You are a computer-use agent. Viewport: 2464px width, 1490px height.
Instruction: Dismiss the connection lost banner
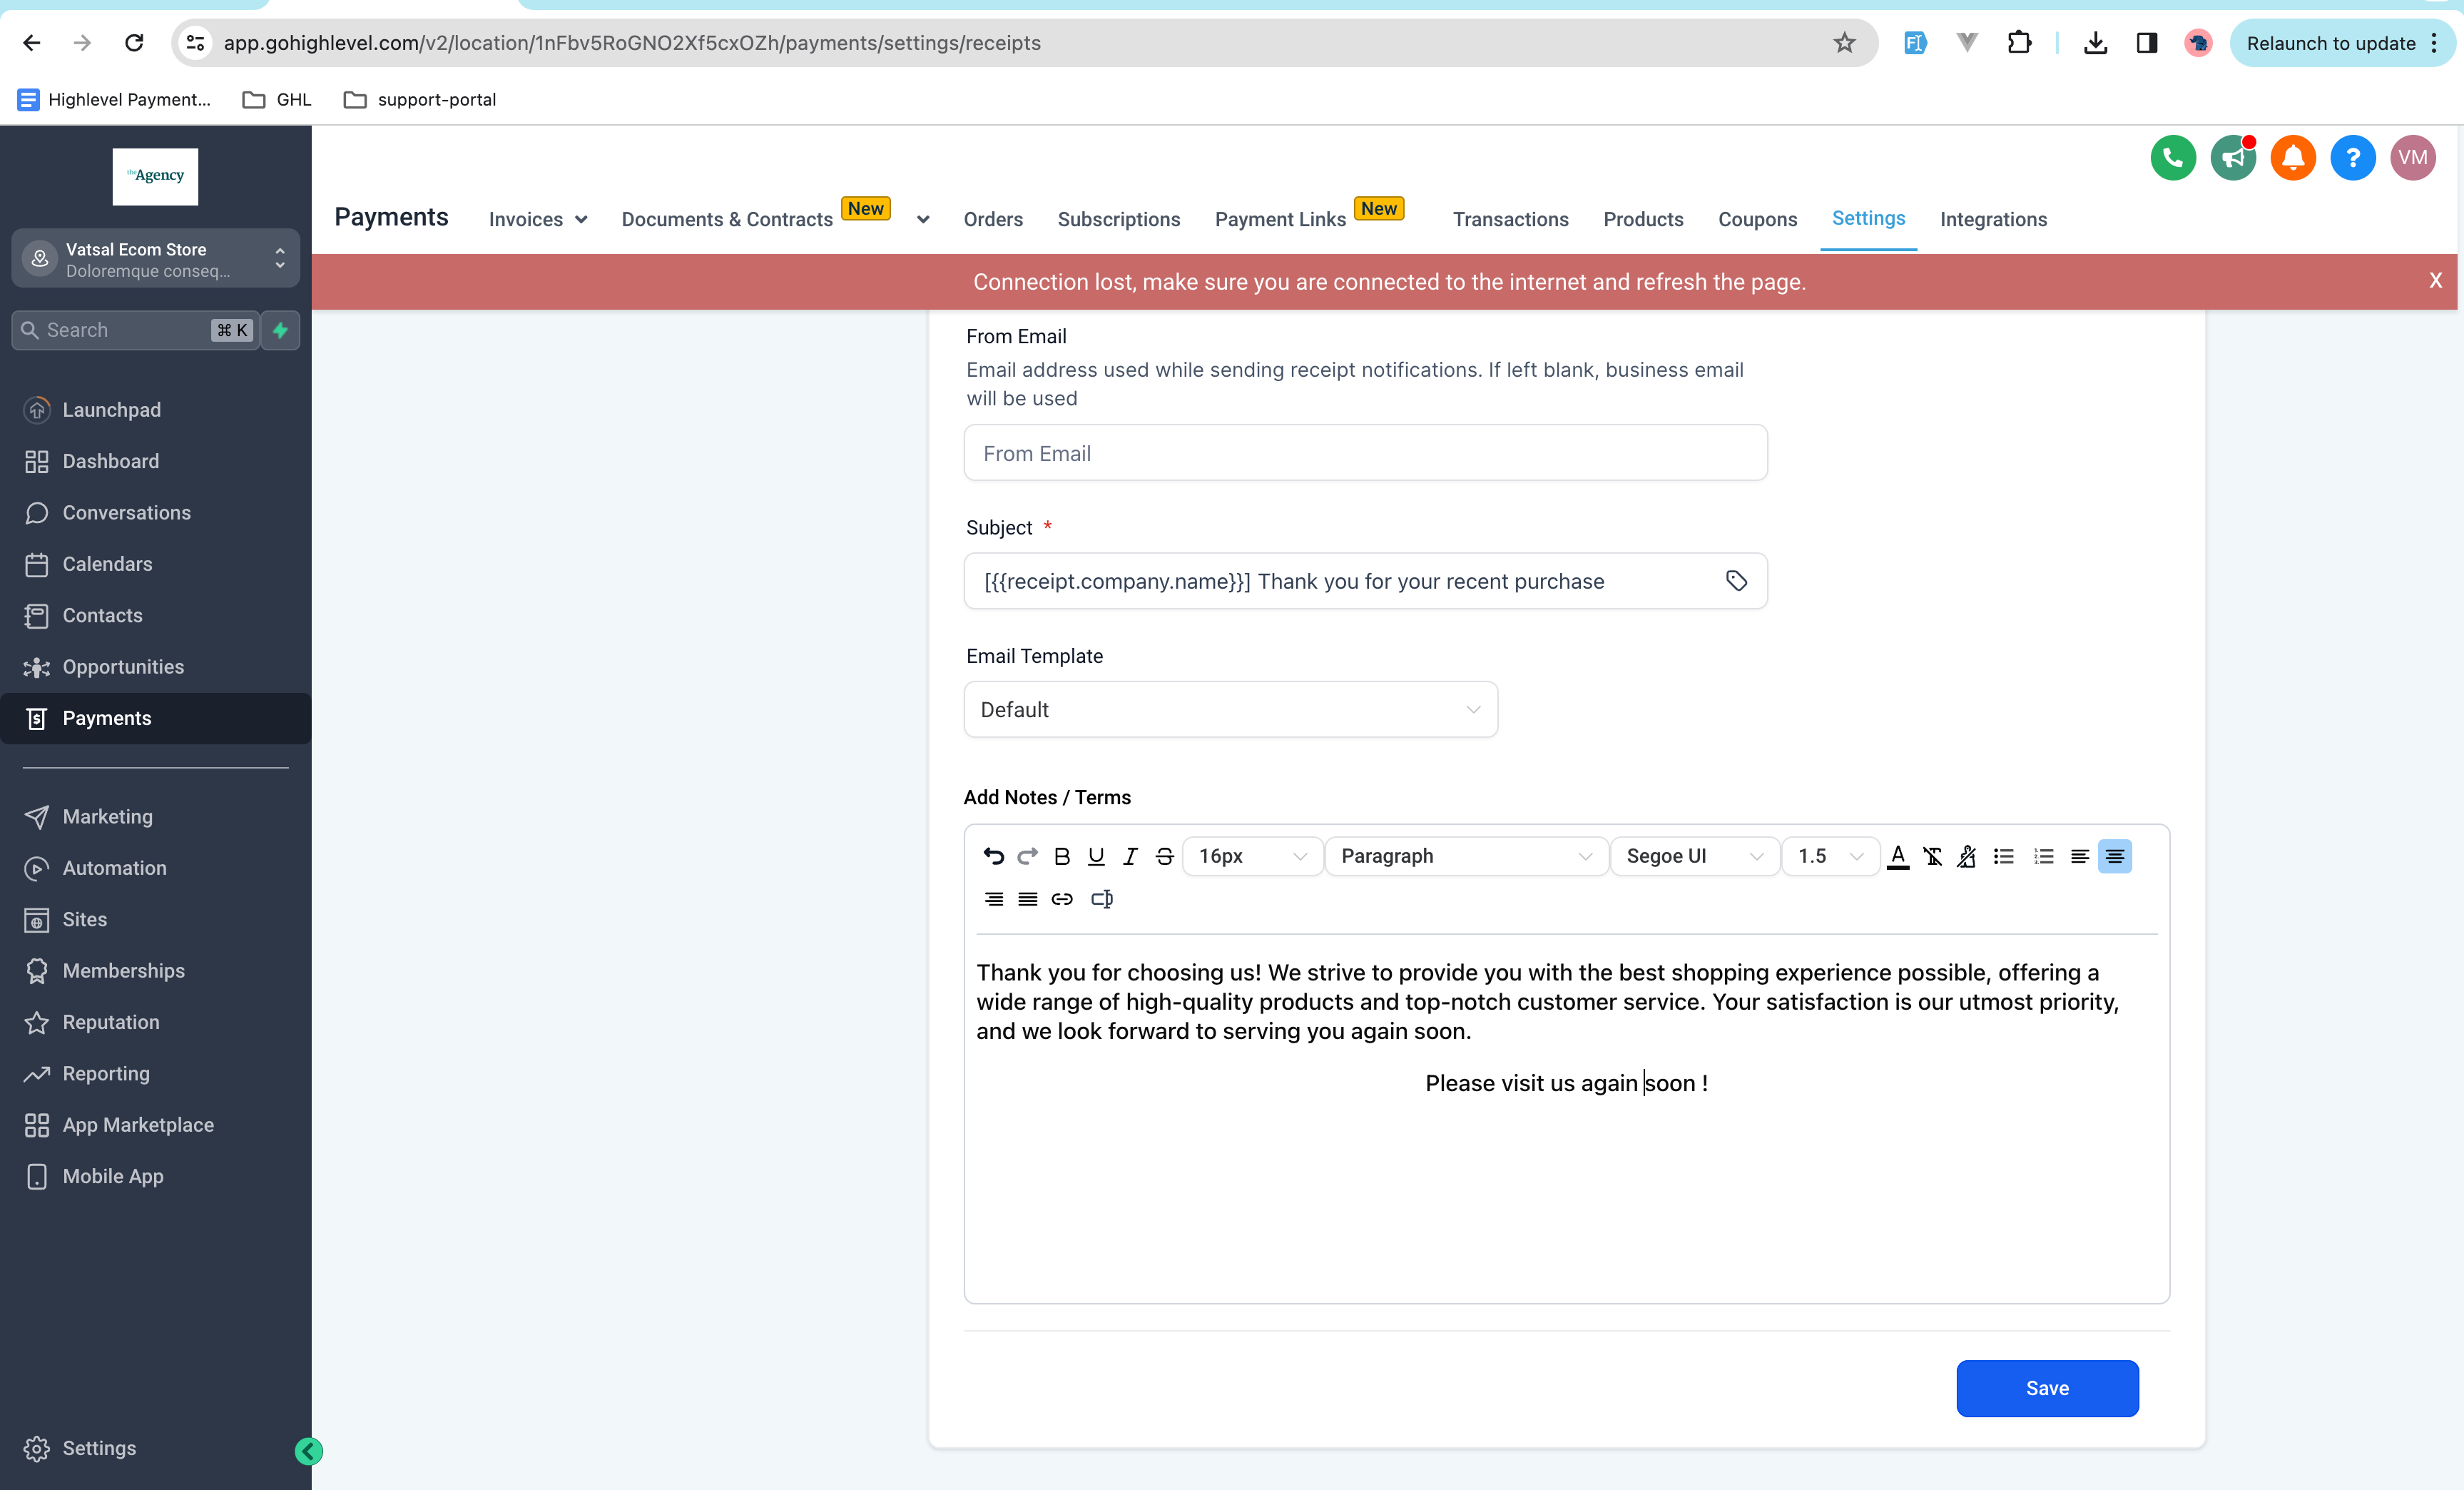pos(2435,281)
